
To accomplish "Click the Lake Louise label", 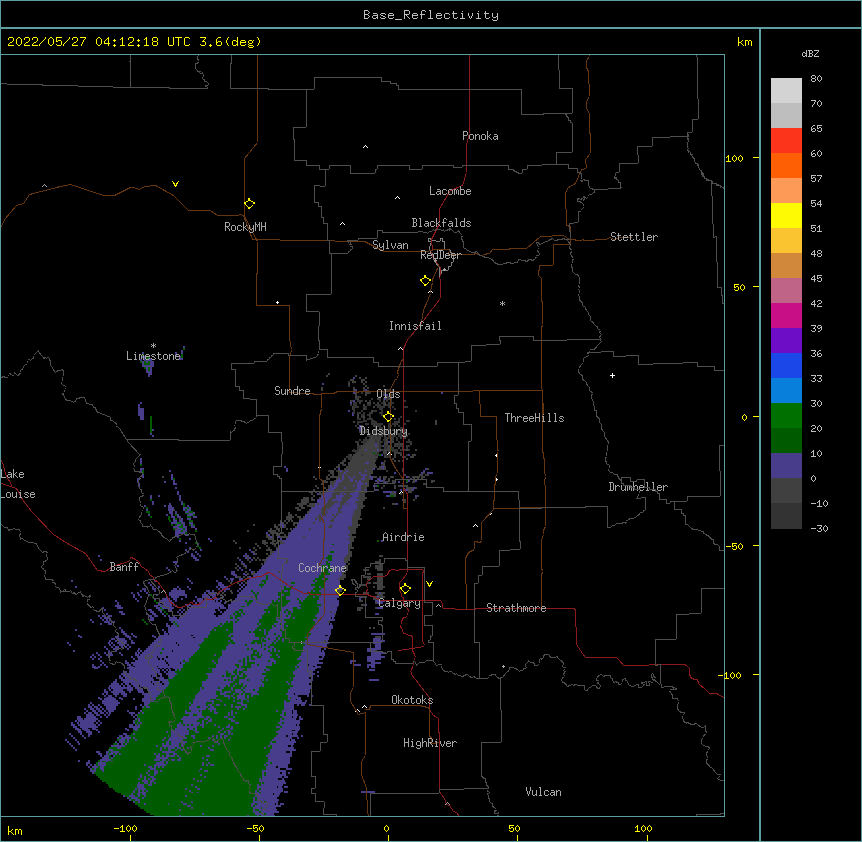I will click(18, 484).
